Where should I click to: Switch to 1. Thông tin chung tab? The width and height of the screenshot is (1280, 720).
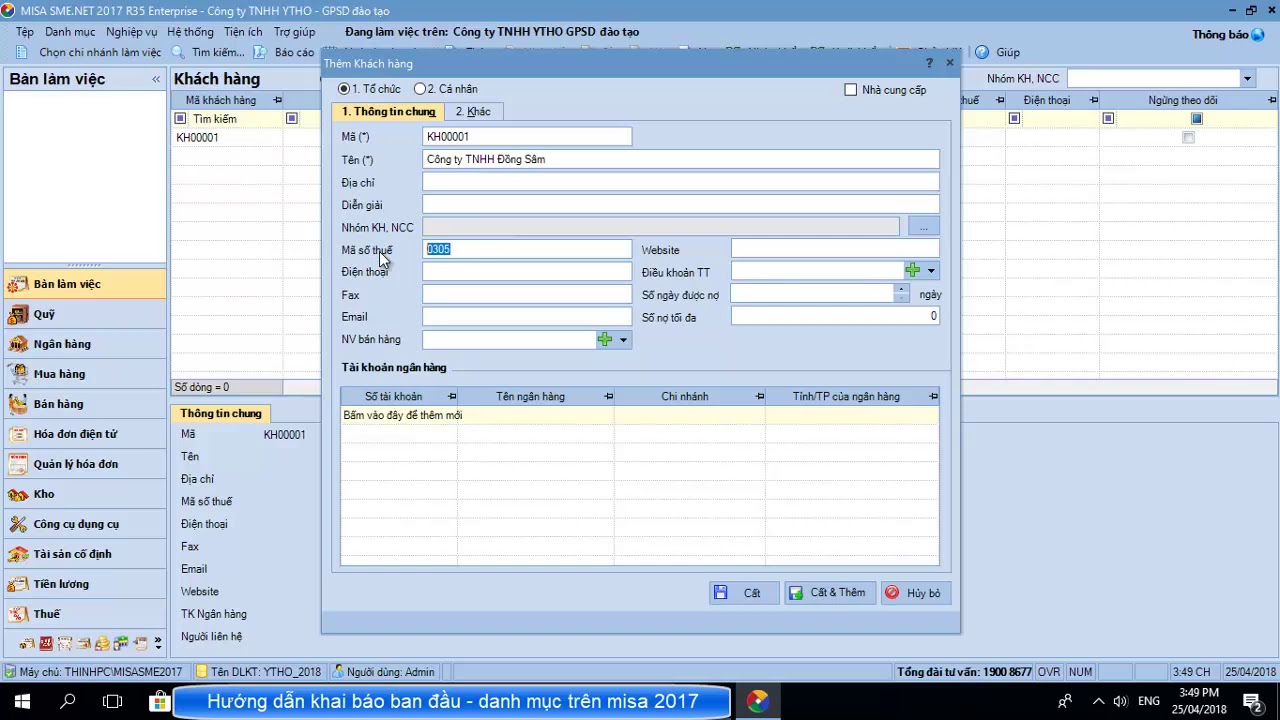coord(389,111)
